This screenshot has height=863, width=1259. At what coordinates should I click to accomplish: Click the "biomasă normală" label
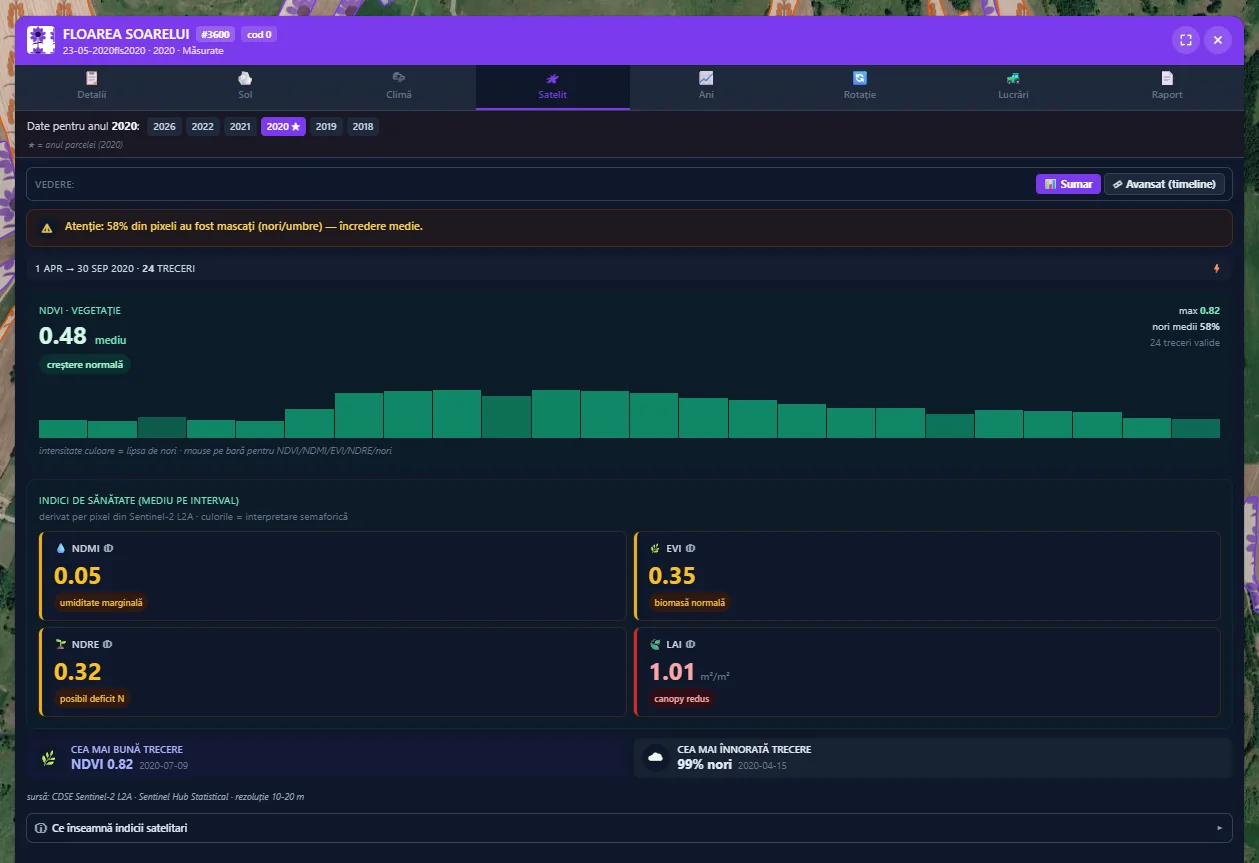coord(690,603)
